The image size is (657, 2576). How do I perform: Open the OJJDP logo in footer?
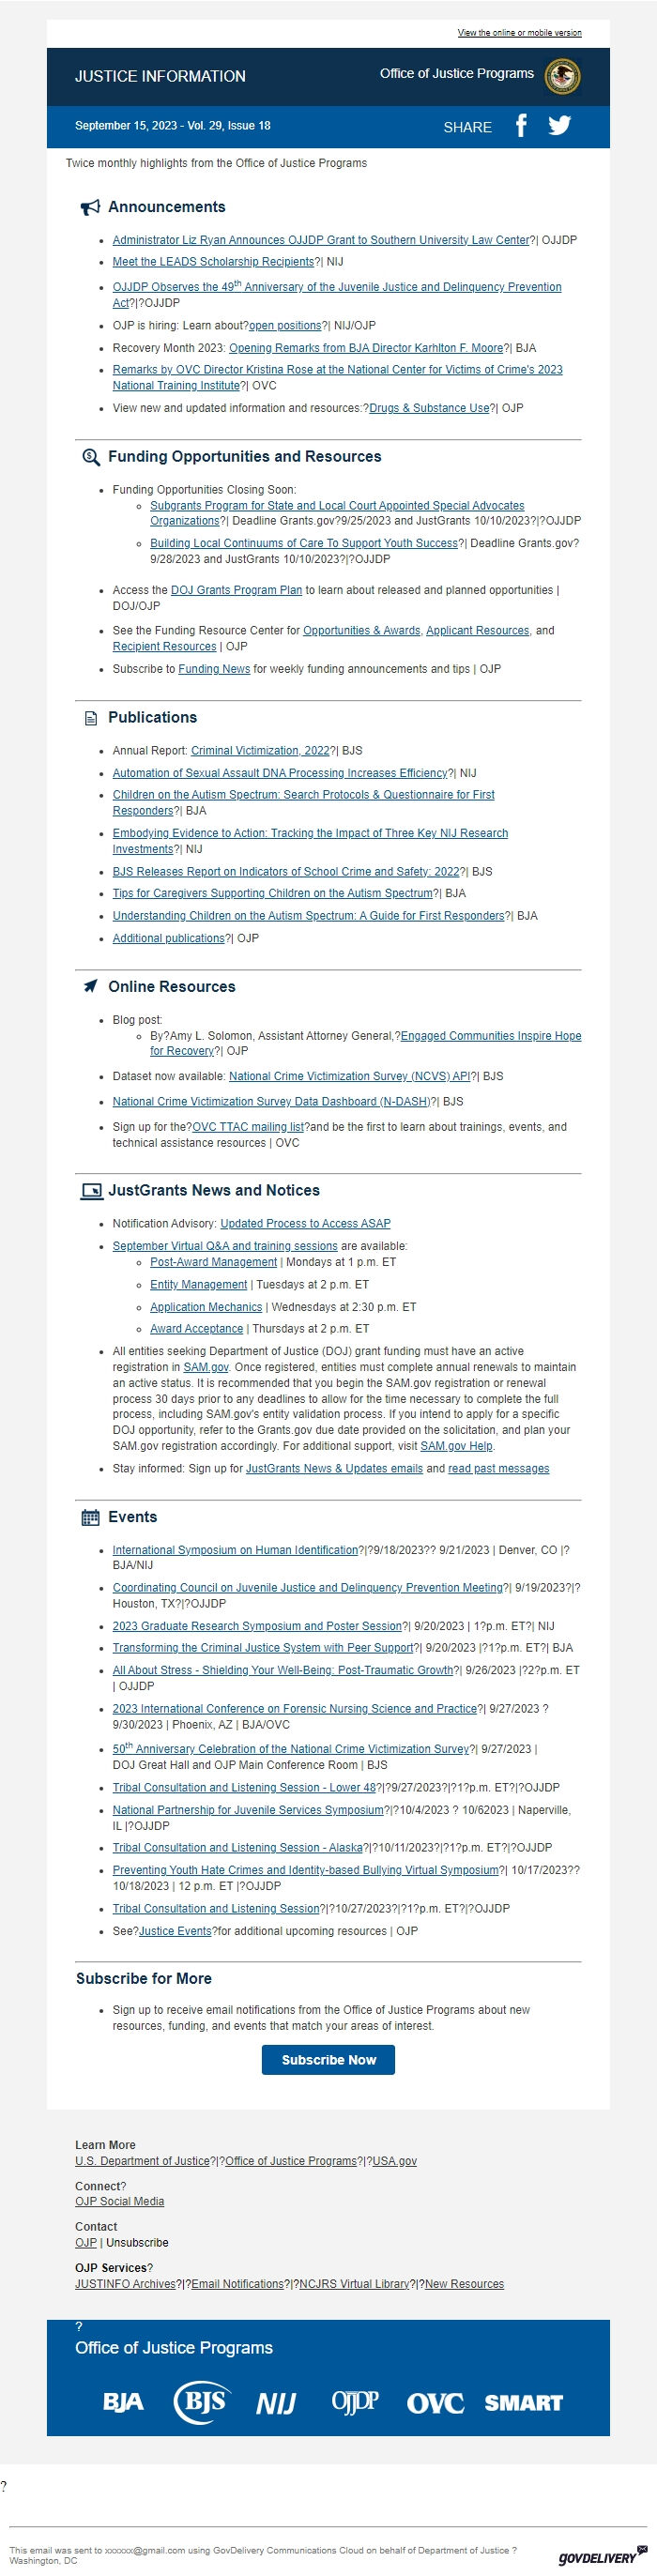(355, 2401)
